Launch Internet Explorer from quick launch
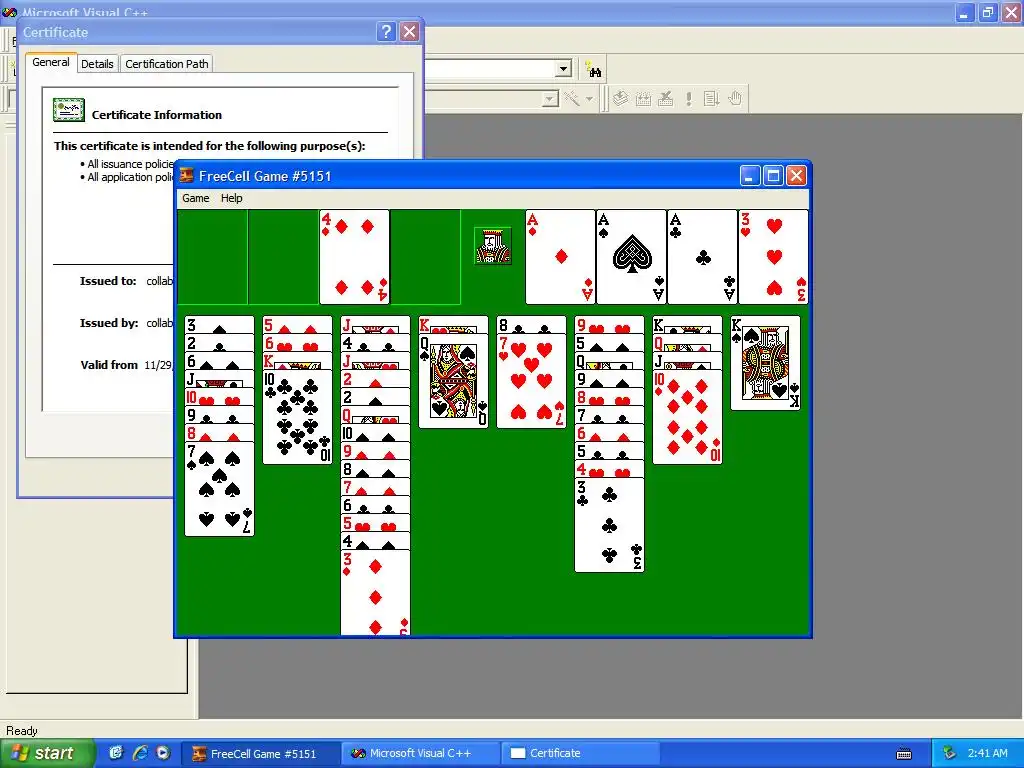Screen dimensions: 1024x768 140,753
